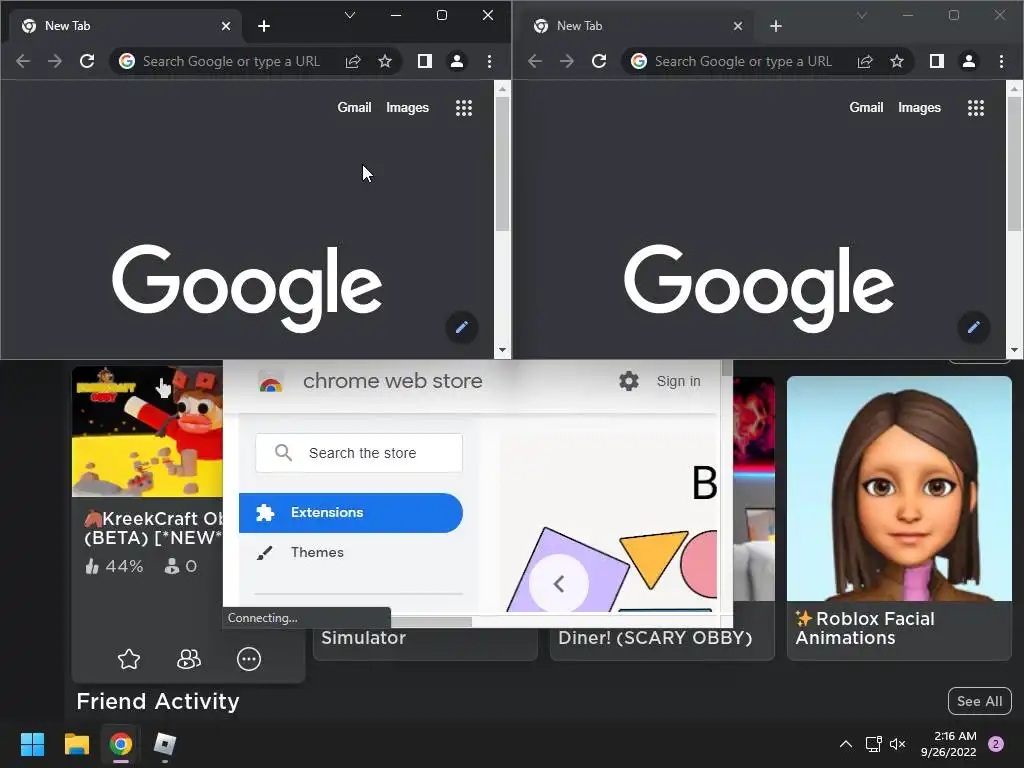Profile avatar icon in right Chrome window
Viewport: 1024px width, 768px height.
tap(968, 61)
